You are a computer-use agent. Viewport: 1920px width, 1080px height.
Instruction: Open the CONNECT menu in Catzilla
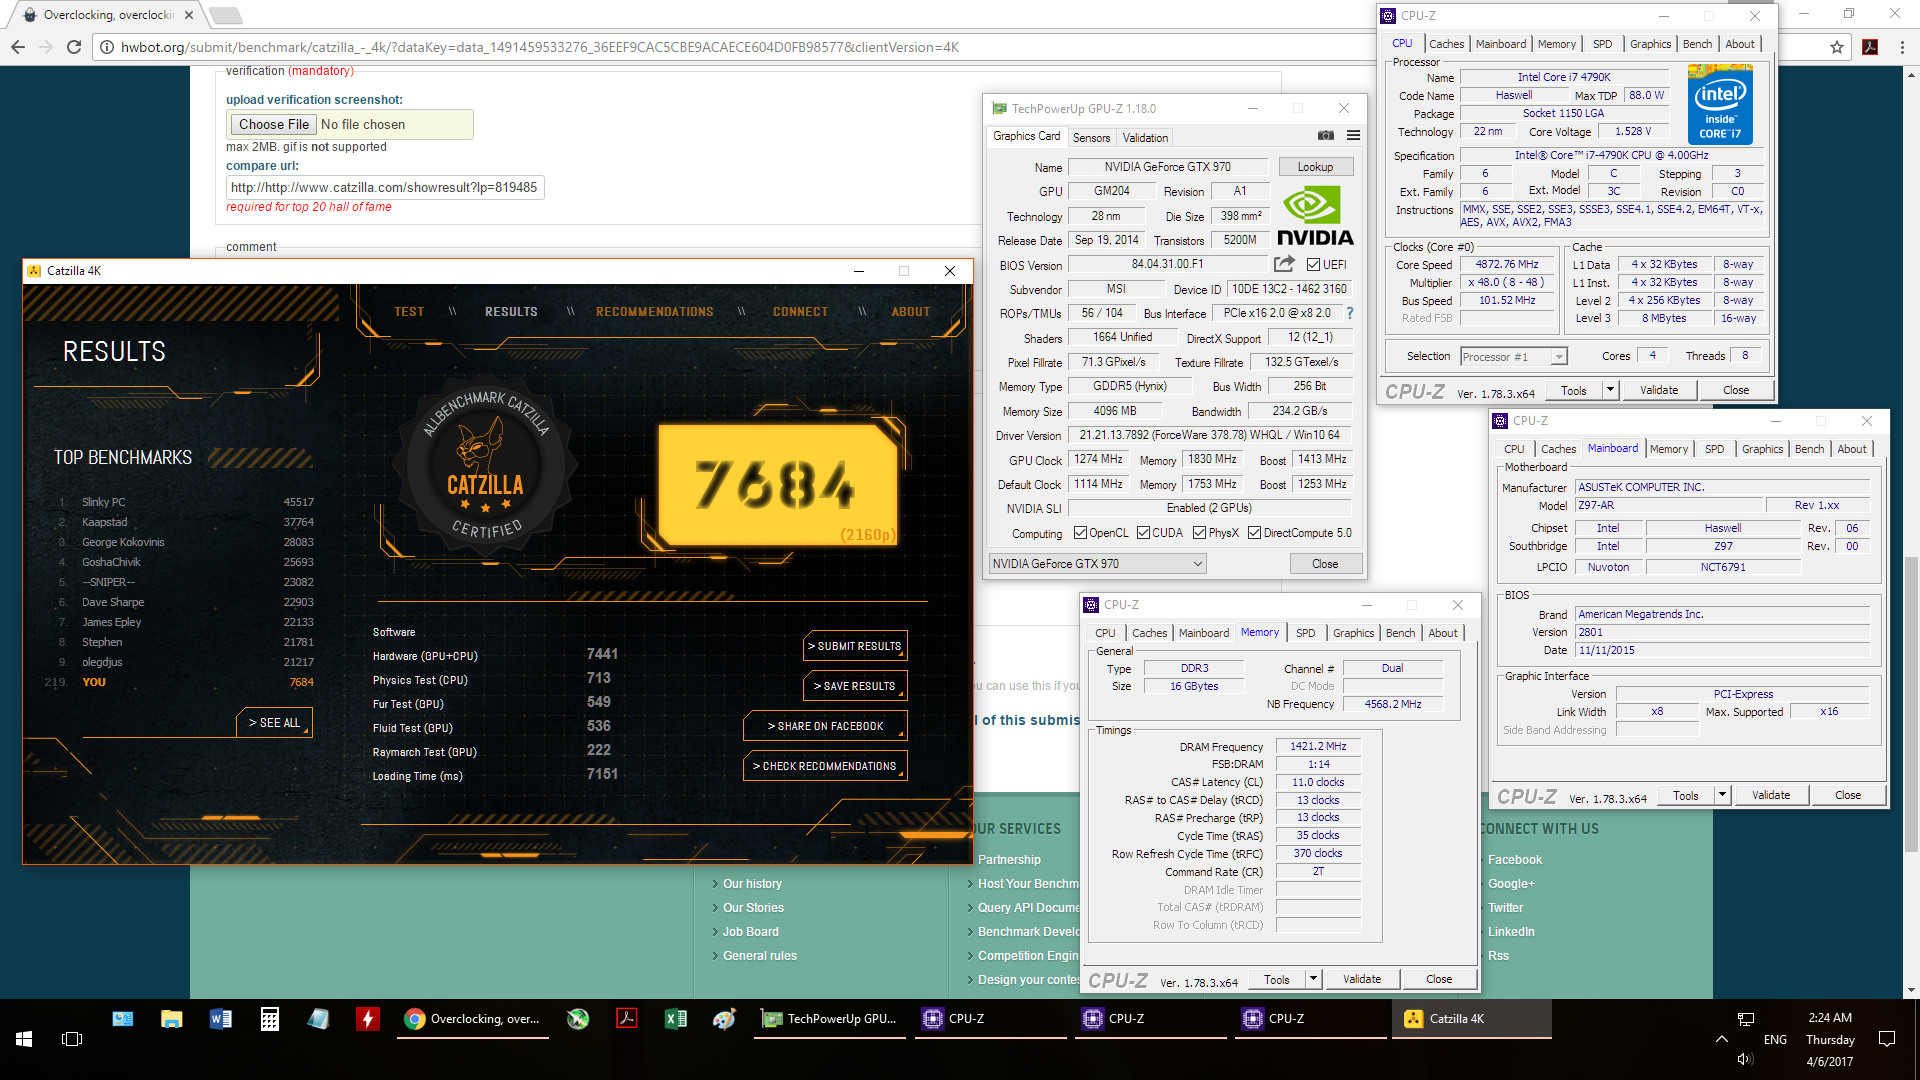pyautogui.click(x=800, y=312)
